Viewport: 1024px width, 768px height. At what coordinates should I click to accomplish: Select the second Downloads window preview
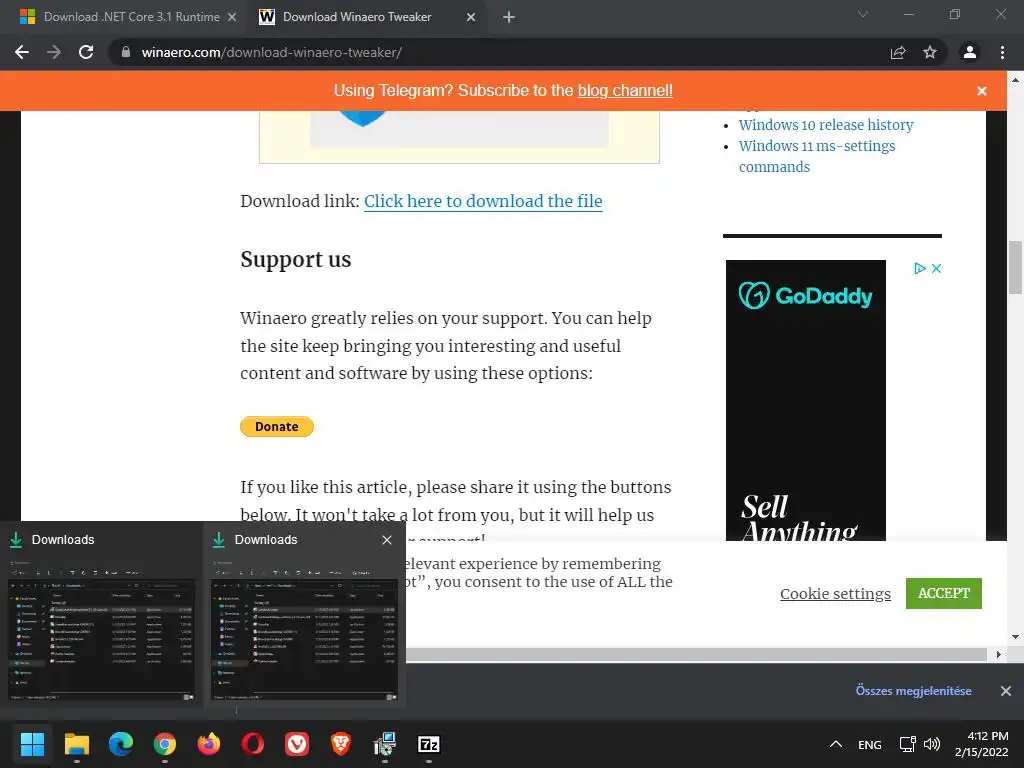(304, 615)
